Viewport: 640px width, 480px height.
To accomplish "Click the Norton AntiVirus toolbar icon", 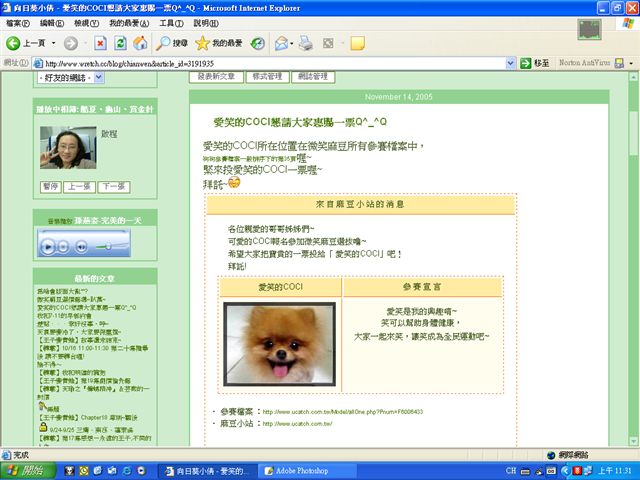I will point(619,63).
